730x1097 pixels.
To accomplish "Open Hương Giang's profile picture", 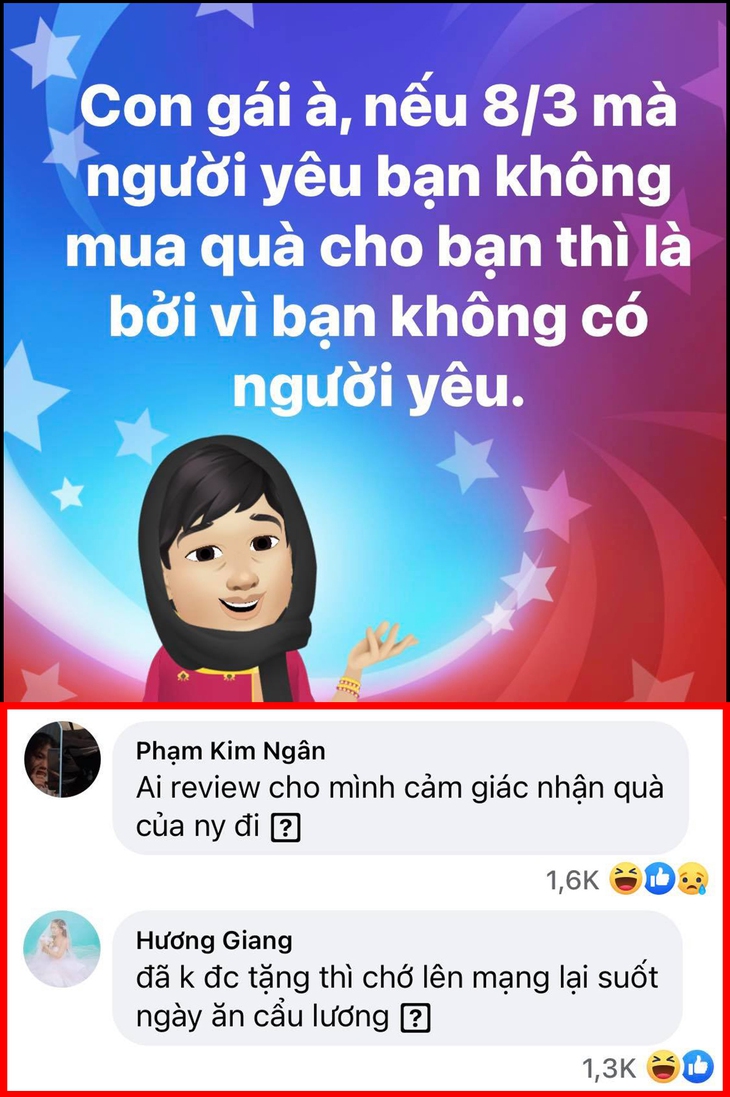I will [62, 949].
